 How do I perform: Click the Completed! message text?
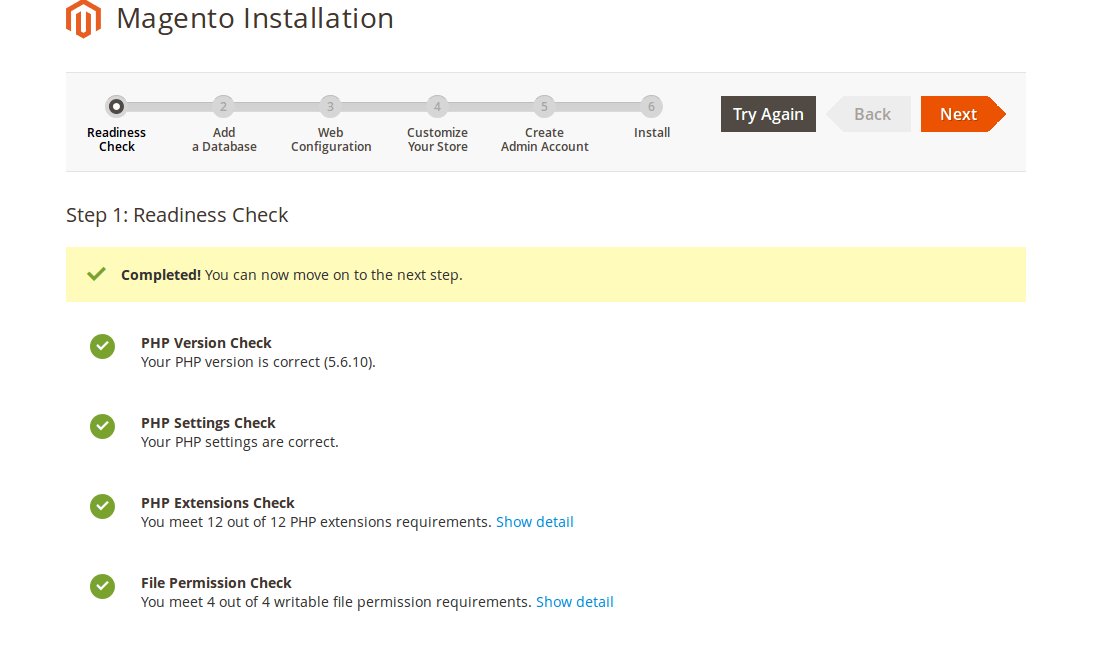292,275
